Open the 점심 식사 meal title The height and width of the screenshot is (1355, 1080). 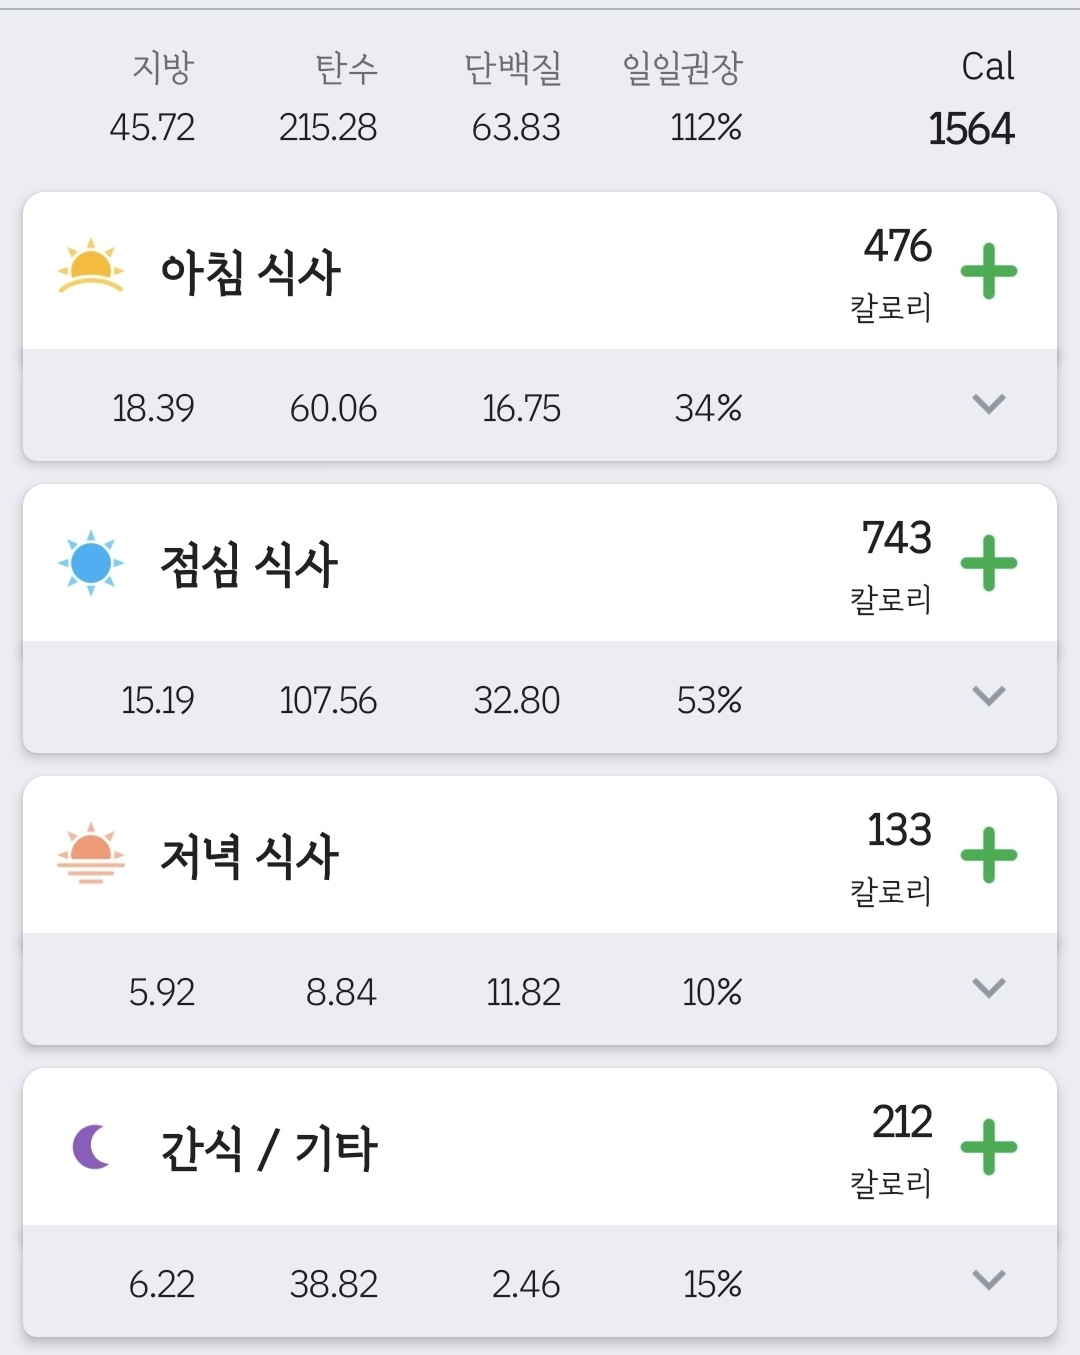tap(250, 564)
